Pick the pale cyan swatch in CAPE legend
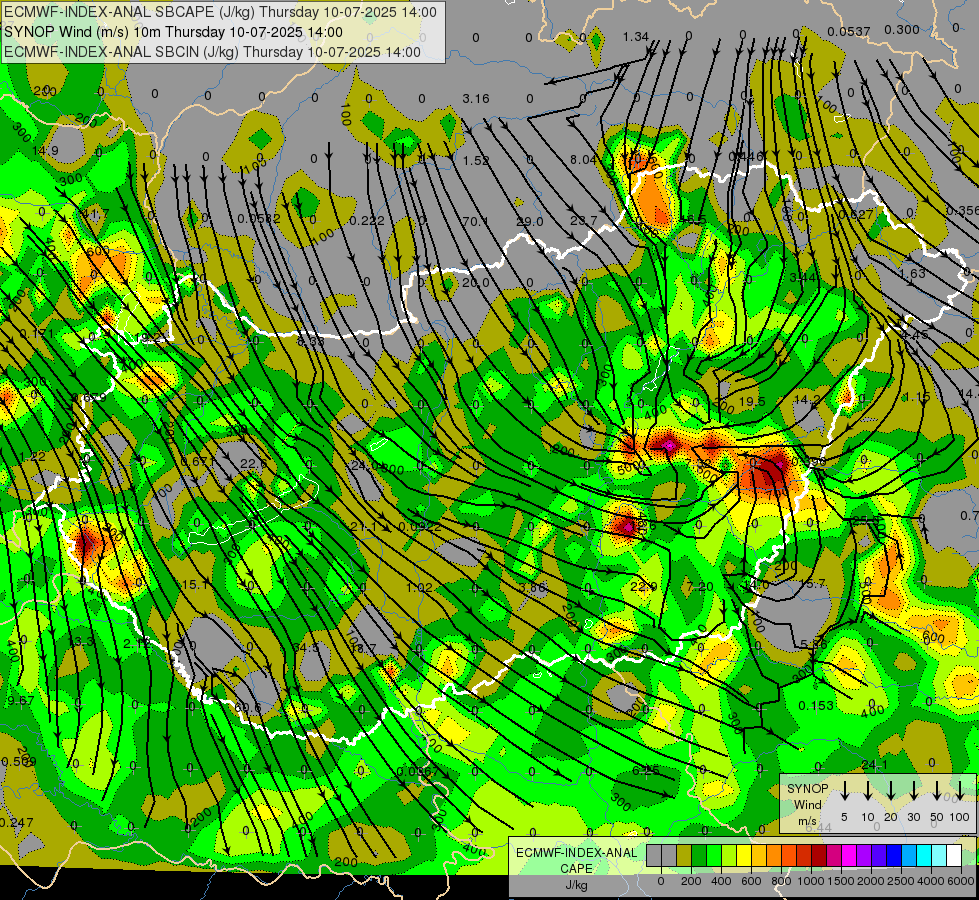This screenshot has width=979, height=900. 938,856
